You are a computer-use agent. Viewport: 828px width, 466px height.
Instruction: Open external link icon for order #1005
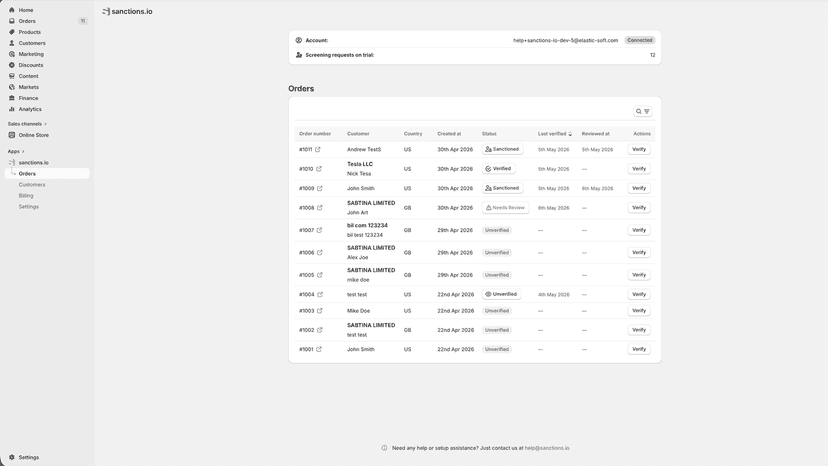point(319,275)
